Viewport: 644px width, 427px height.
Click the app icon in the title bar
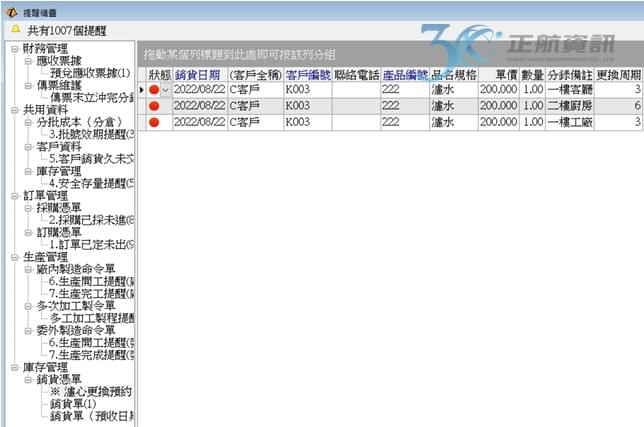tap(9, 8)
